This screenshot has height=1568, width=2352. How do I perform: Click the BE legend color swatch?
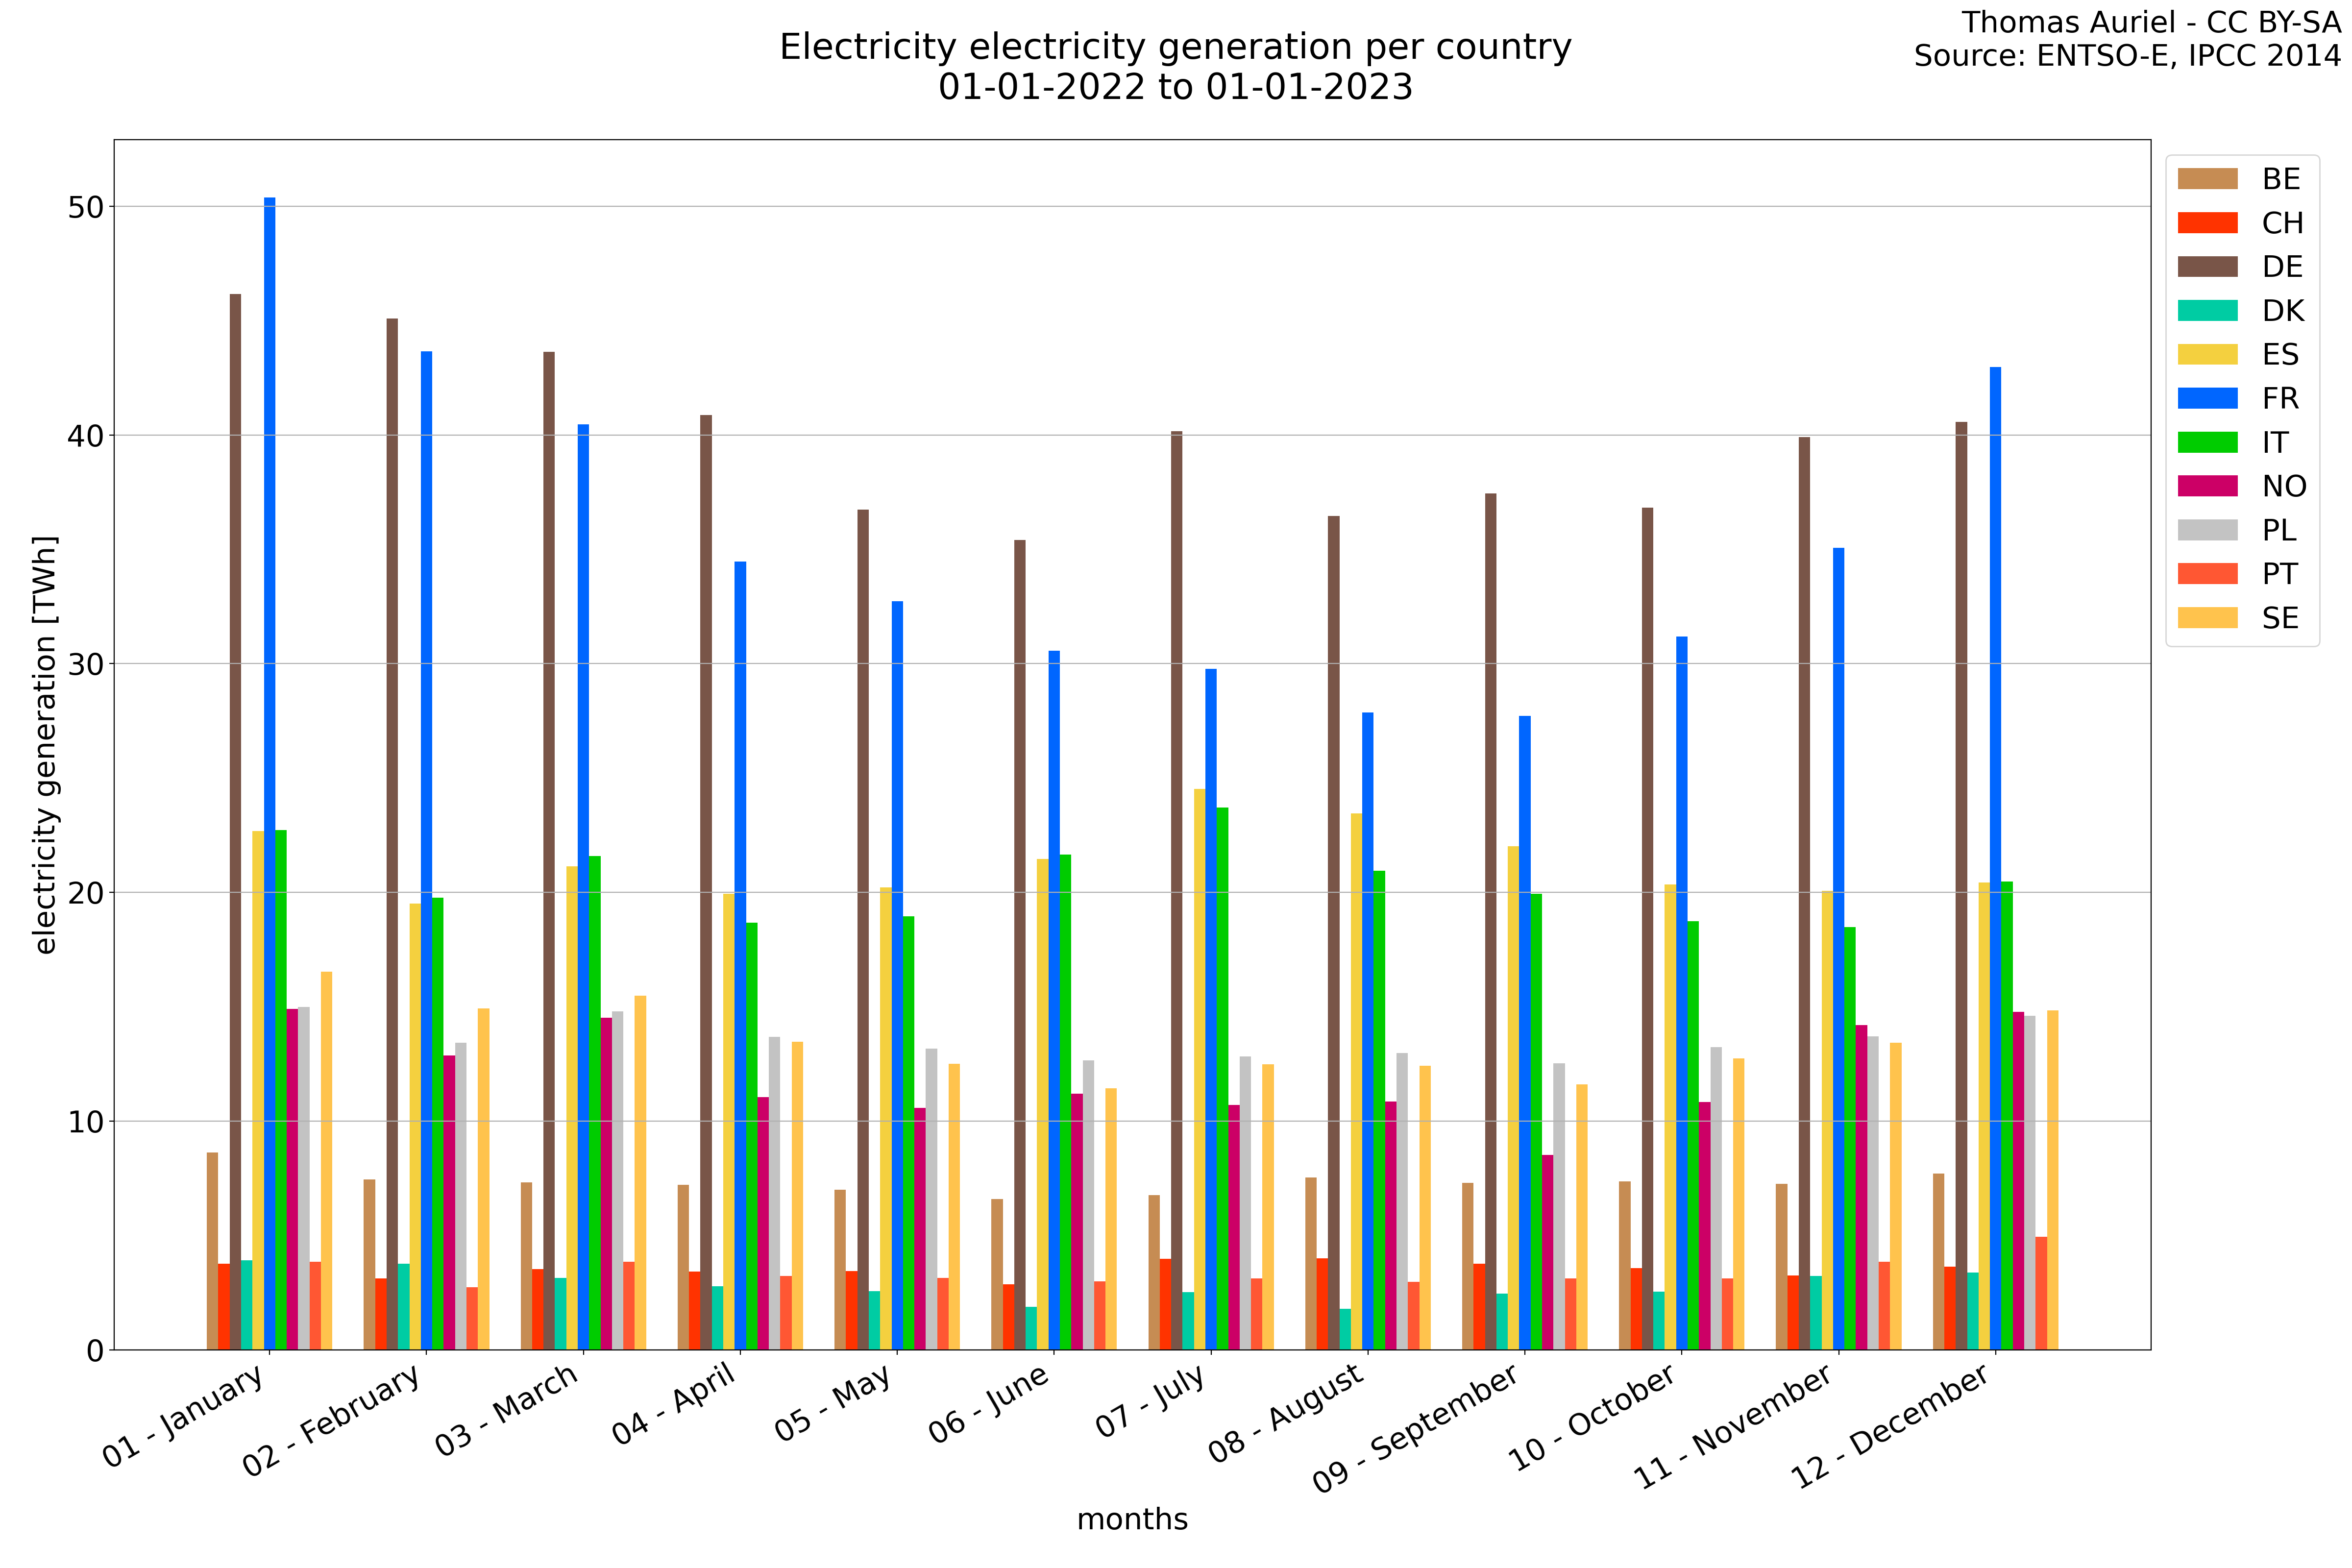(x=2207, y=179)
